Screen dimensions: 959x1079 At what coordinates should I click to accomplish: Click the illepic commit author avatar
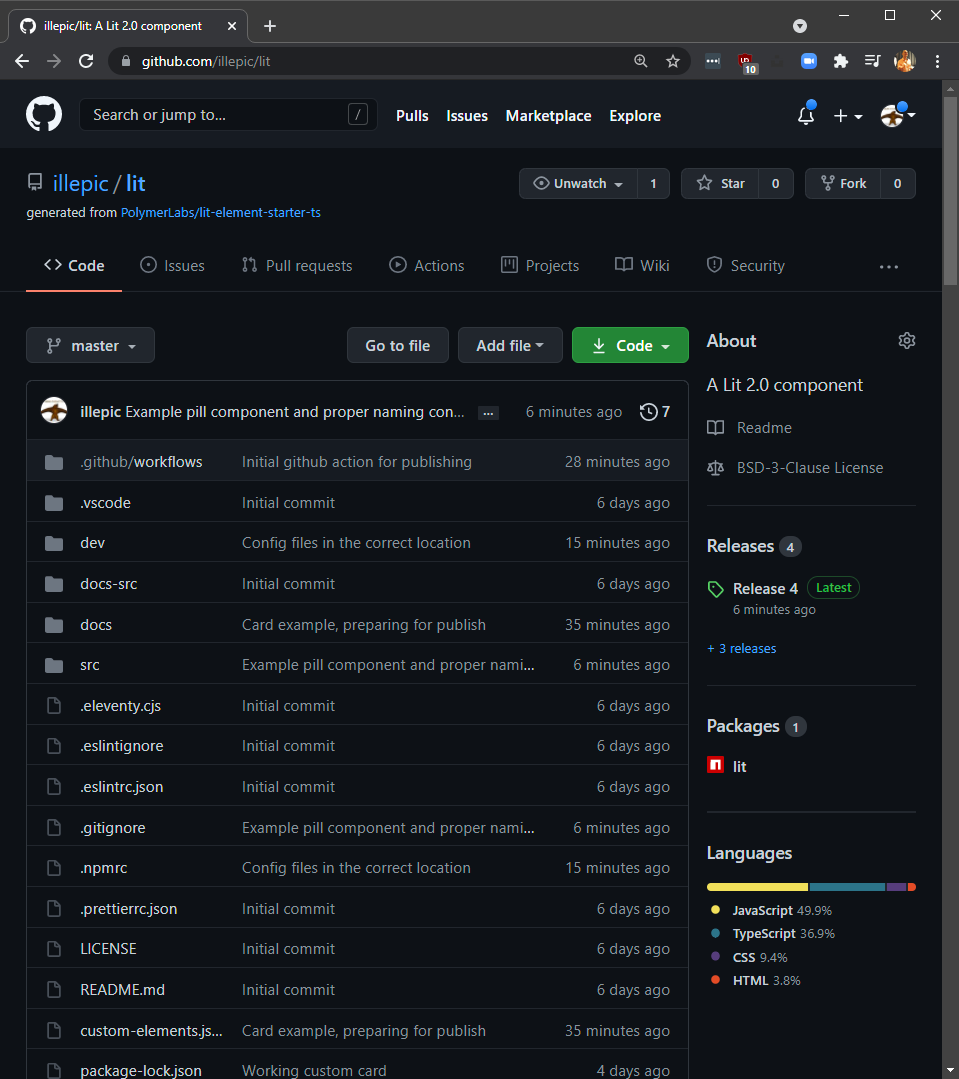point(54,411)
